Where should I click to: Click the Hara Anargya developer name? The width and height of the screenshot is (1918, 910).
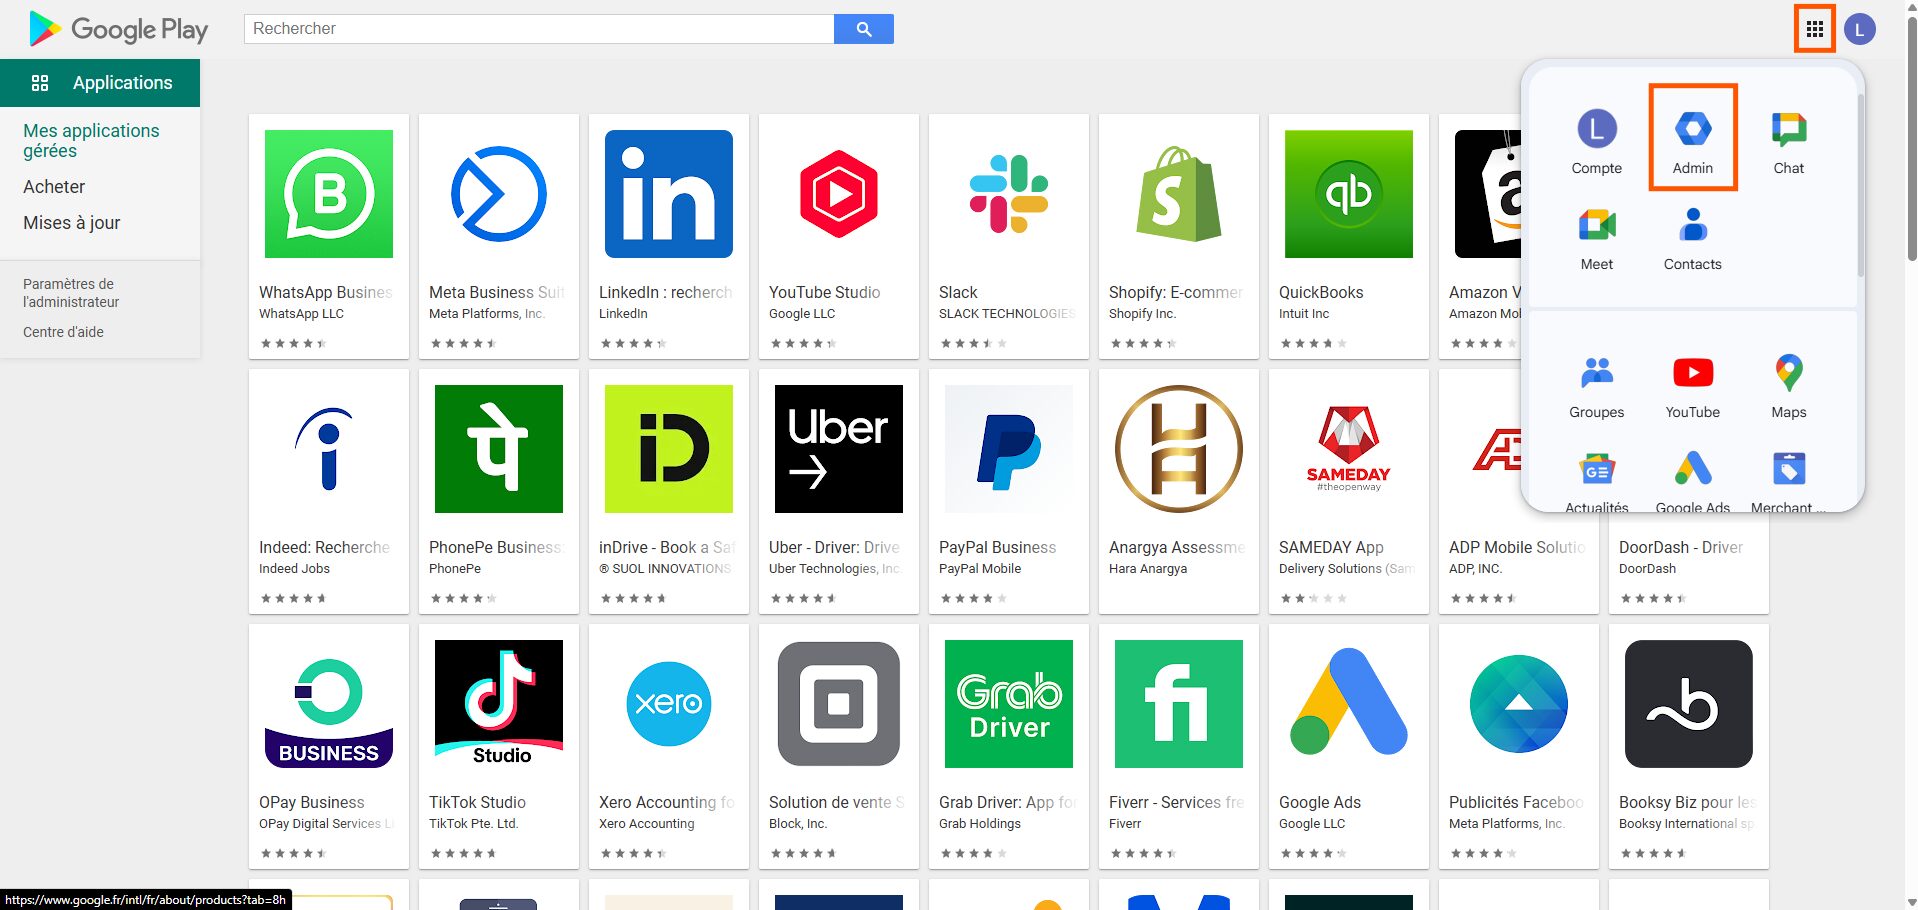click(1148, 568)
